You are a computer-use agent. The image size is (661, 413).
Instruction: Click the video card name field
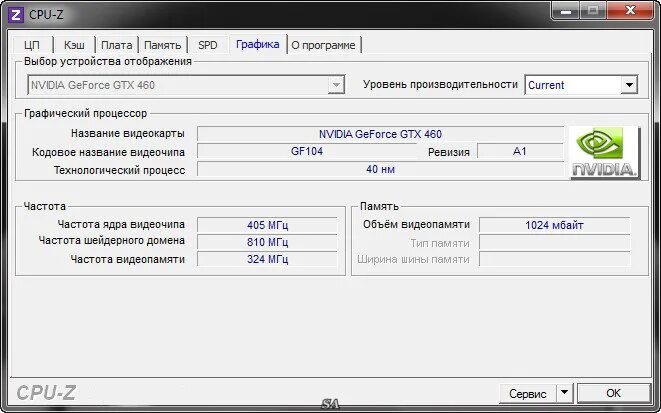point(380,134)
